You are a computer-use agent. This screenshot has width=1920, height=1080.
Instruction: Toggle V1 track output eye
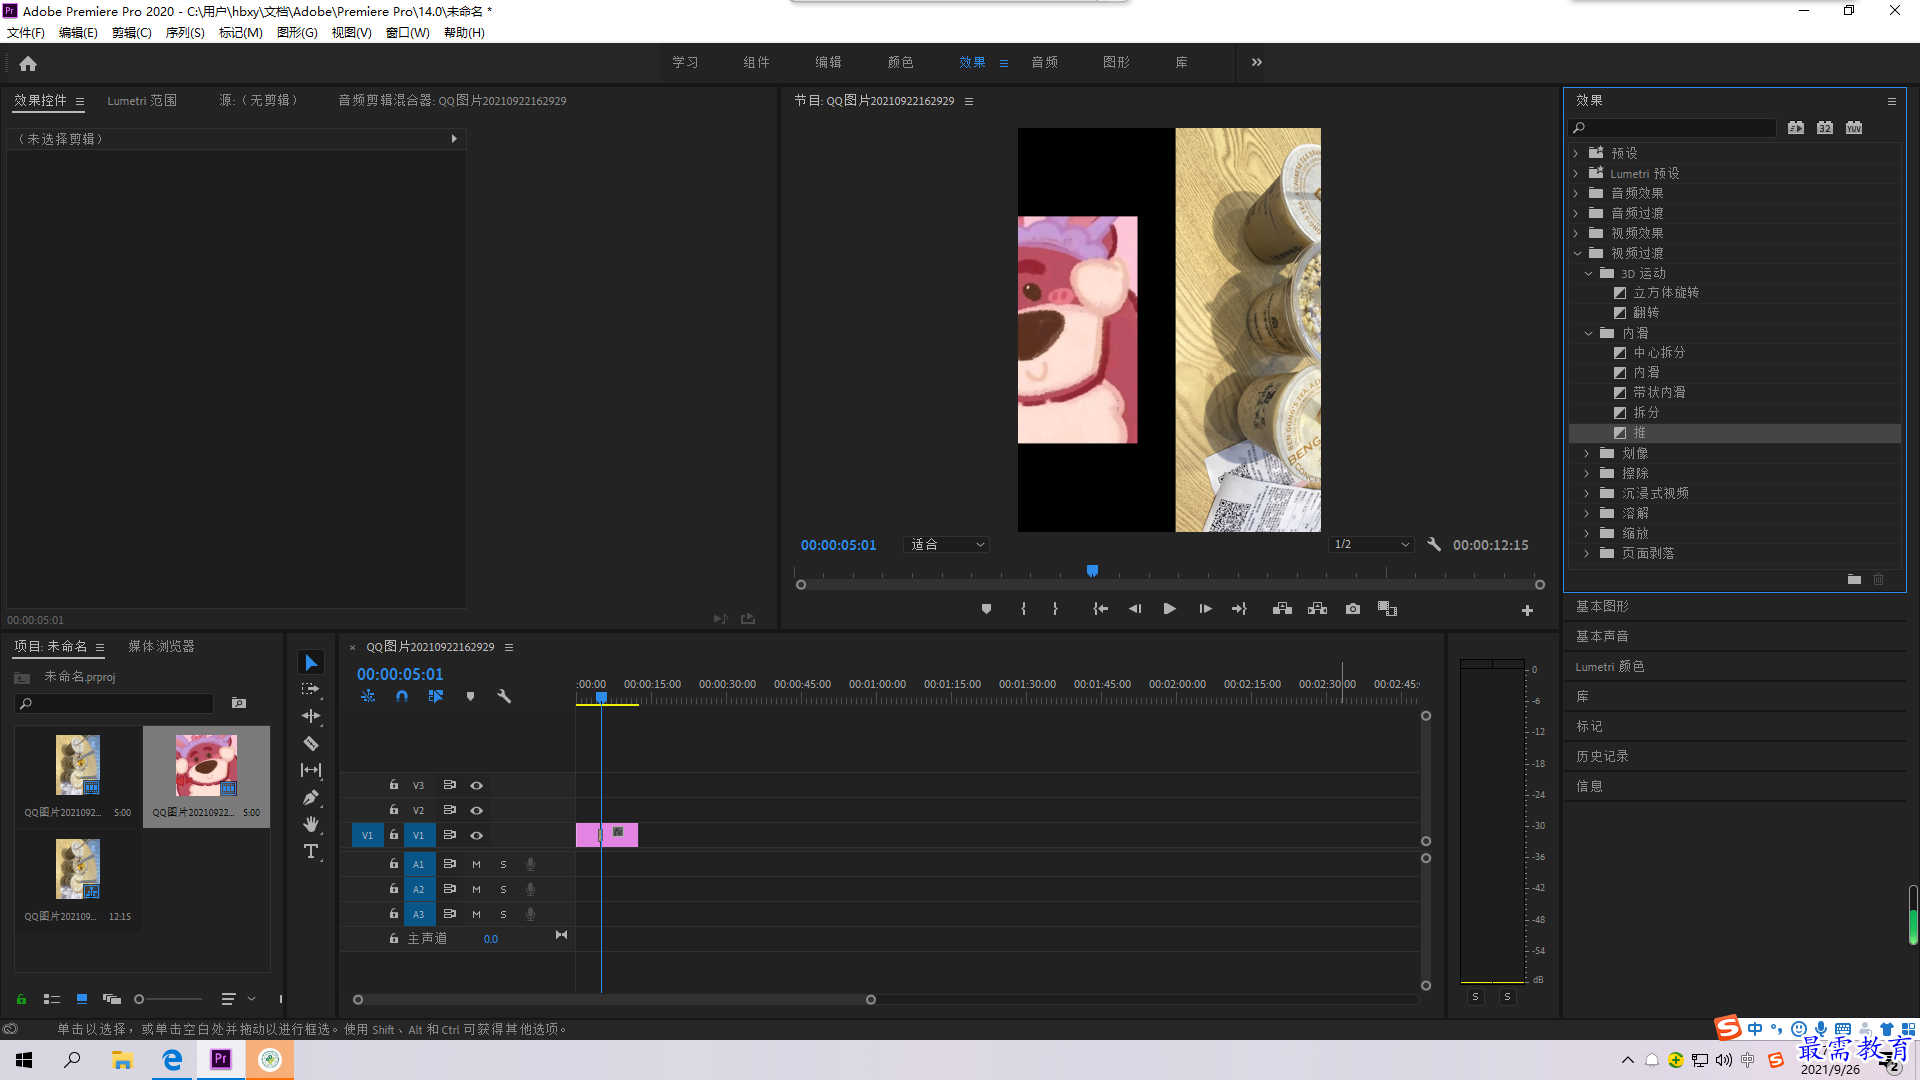coord(477,836)
